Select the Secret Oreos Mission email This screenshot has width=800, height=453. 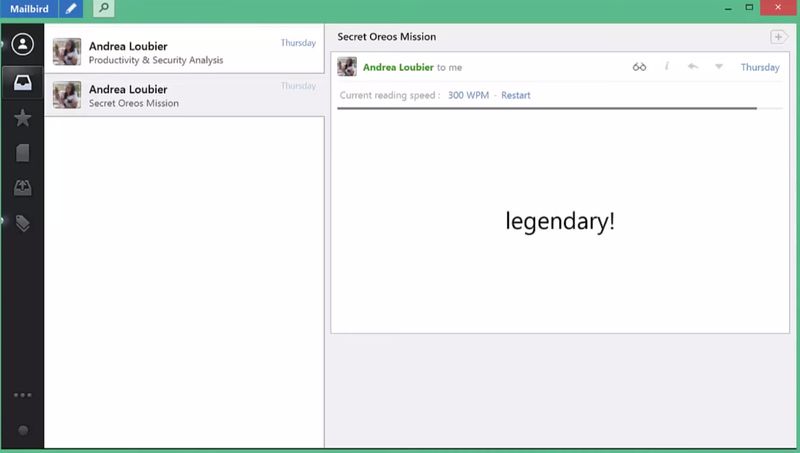pyautogui.click(x=185, y=95)
